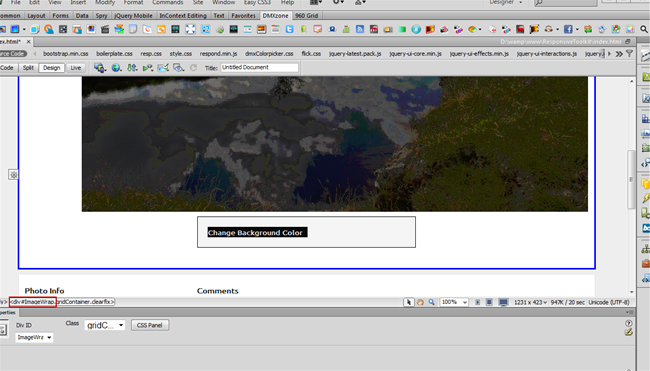This screenshot has height=371, width=650.
Task: Click the CSS Panel button
Action: pyautogui.click(x=150, y=325)
